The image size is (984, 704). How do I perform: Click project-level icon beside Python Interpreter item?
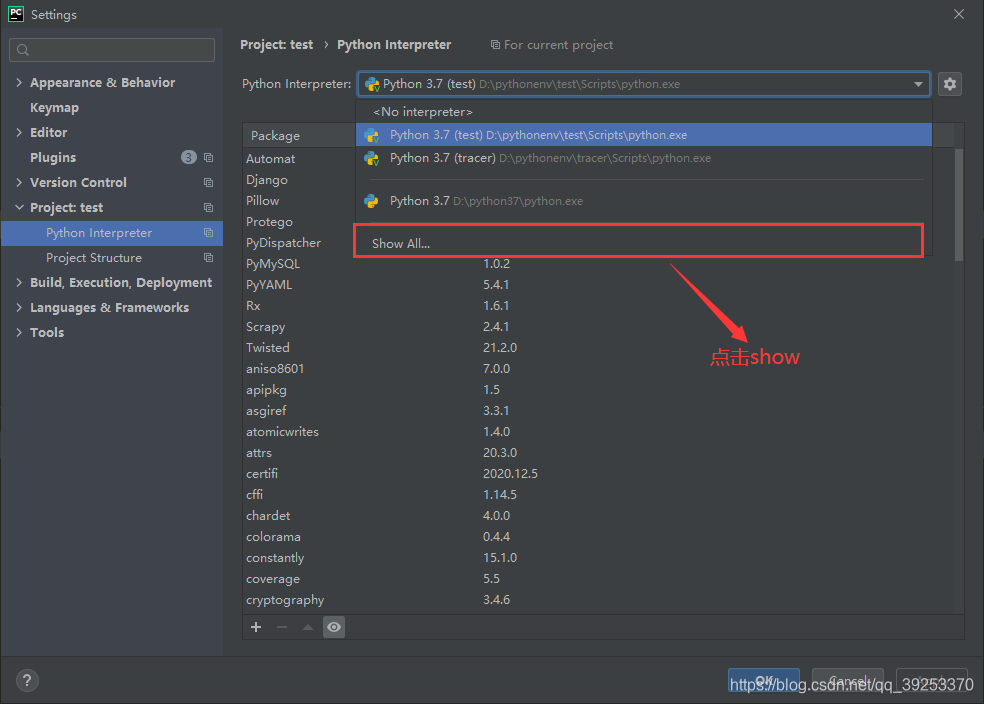[208, 233]
